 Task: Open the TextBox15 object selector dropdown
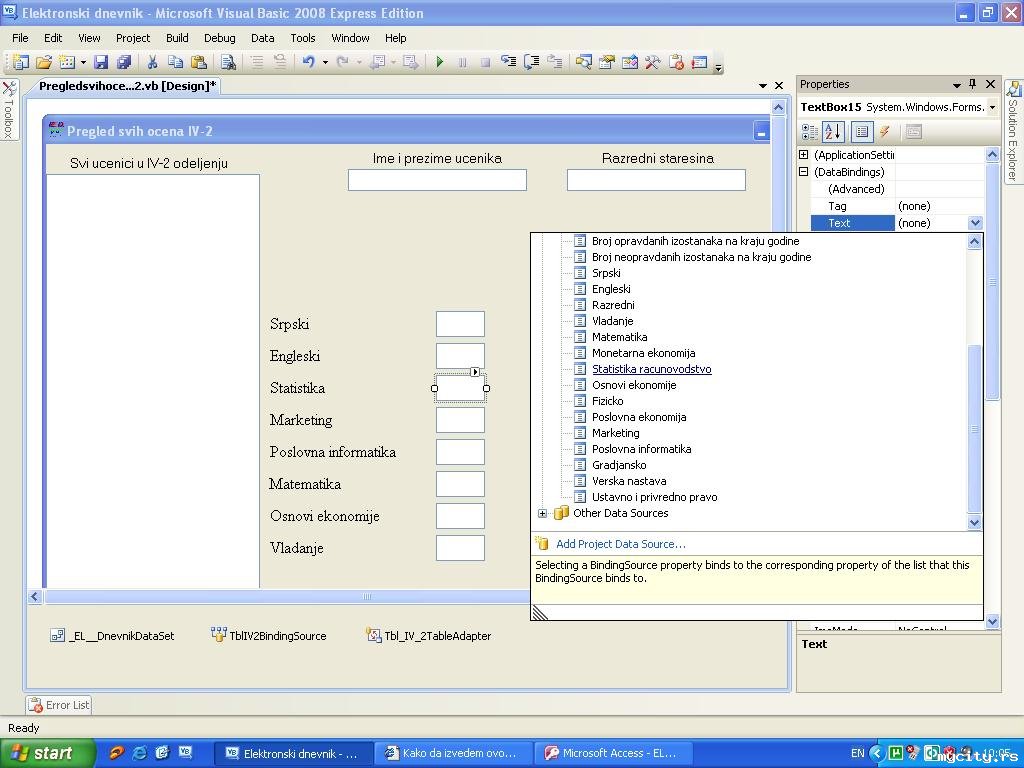point(991,107)
